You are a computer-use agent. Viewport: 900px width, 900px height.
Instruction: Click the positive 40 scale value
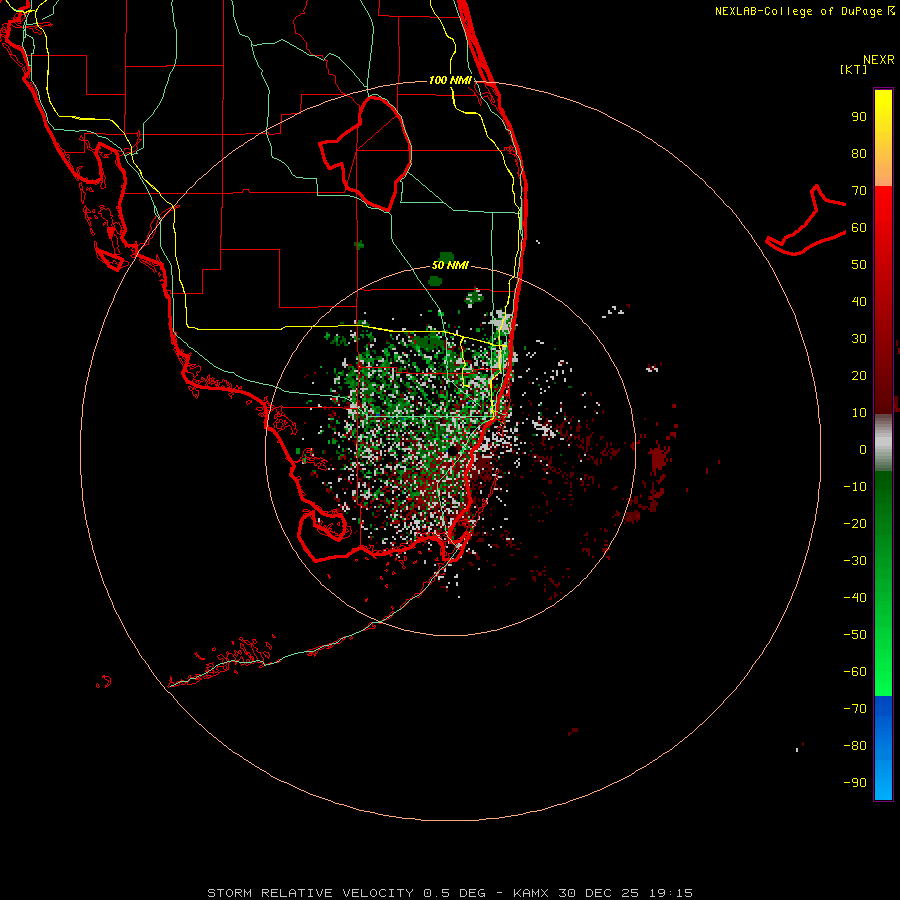(x=859, y=301)
